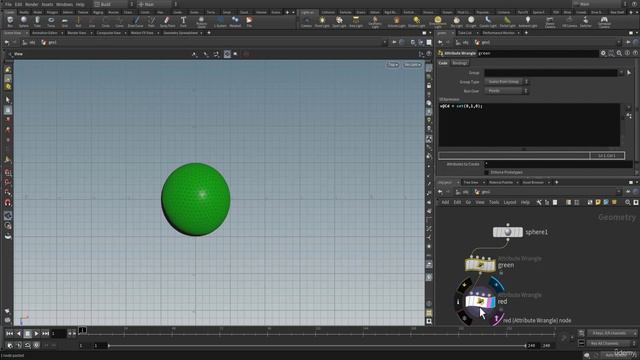The height and width of the screenshot is (360, 640).
Task: Add a sticky note in network editor
Action: point(598,202)
